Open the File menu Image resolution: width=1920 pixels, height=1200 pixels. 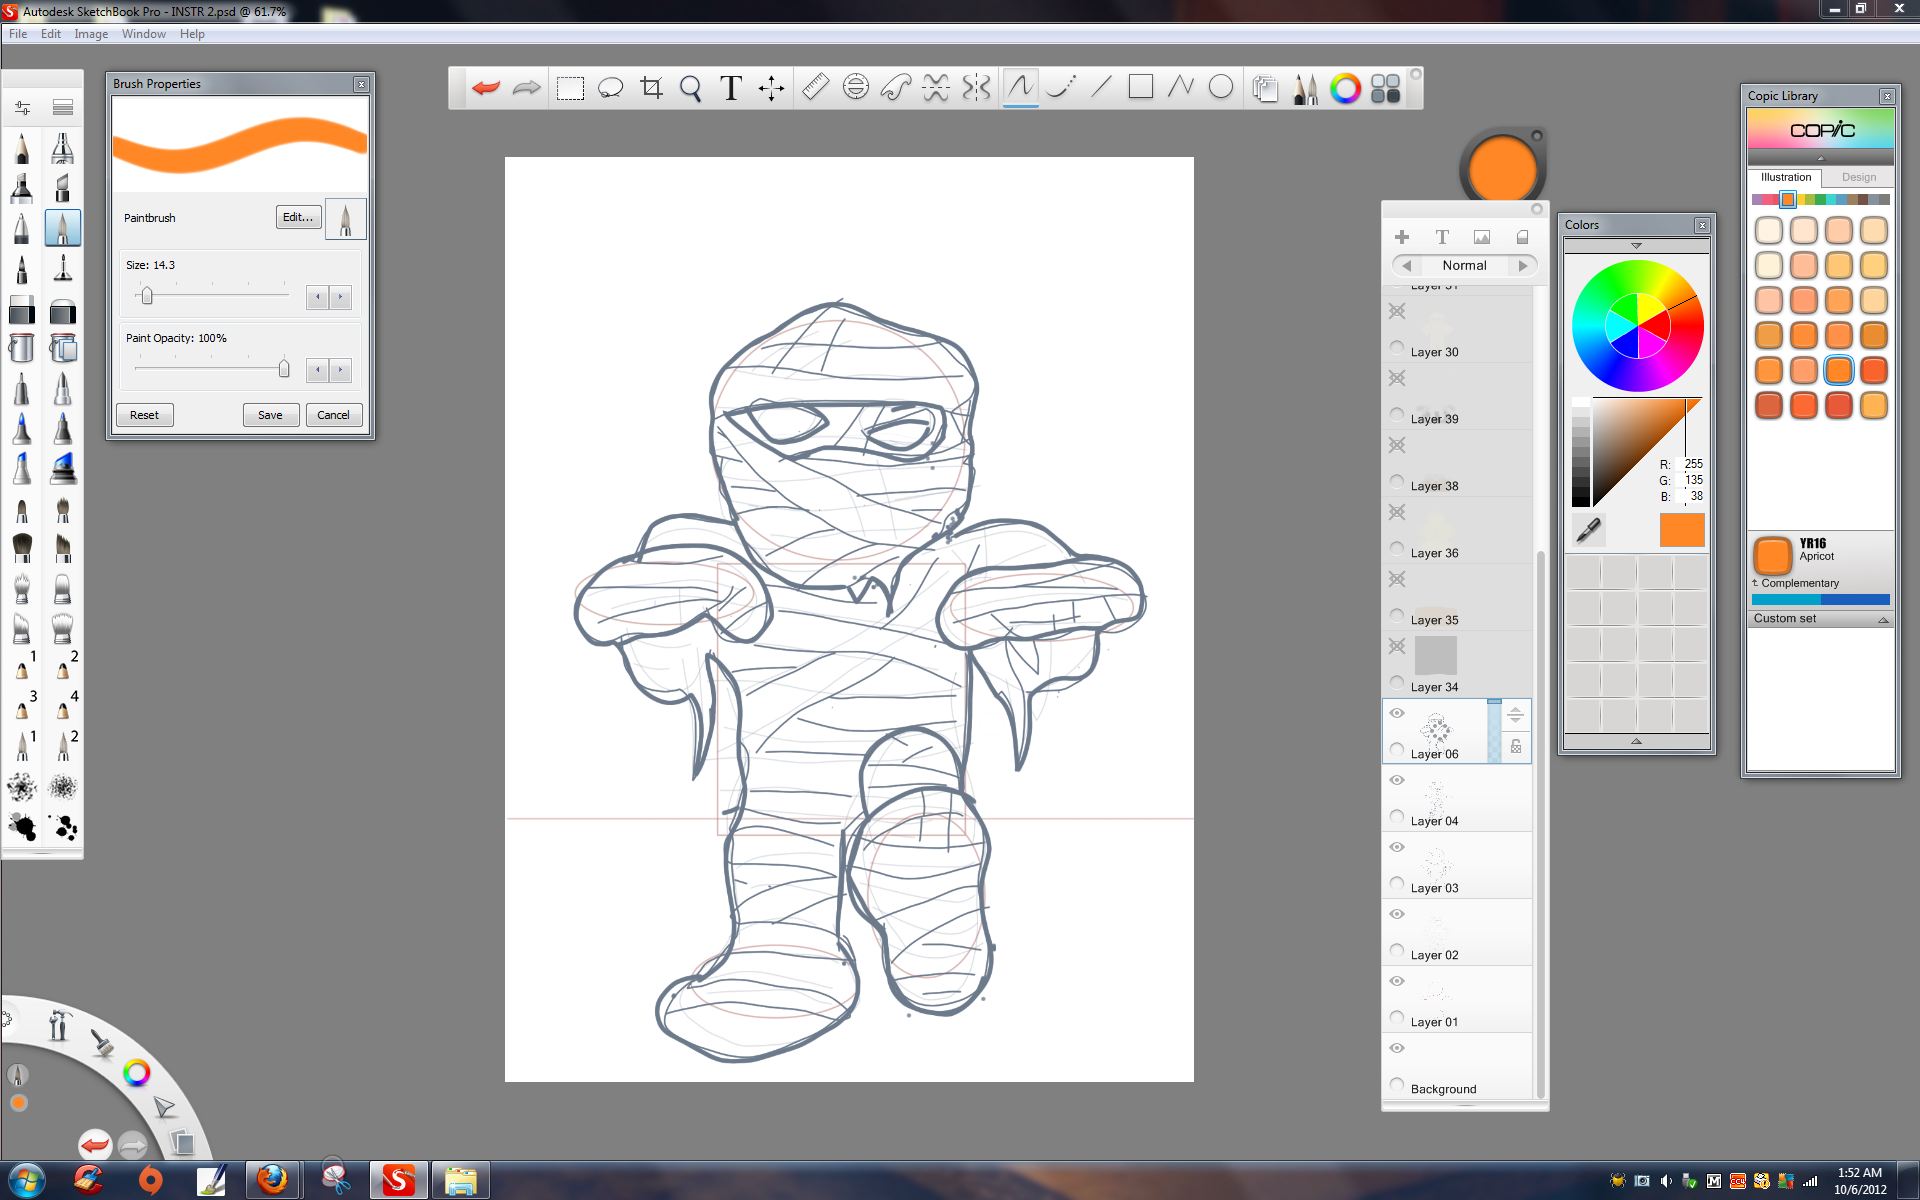[18, 34]
